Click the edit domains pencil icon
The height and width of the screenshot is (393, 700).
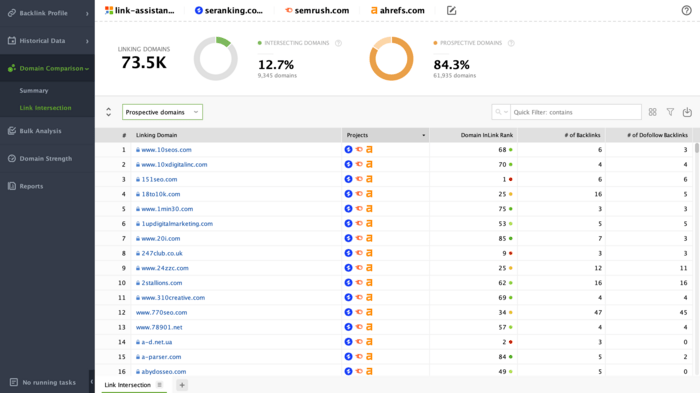point(451,10)
